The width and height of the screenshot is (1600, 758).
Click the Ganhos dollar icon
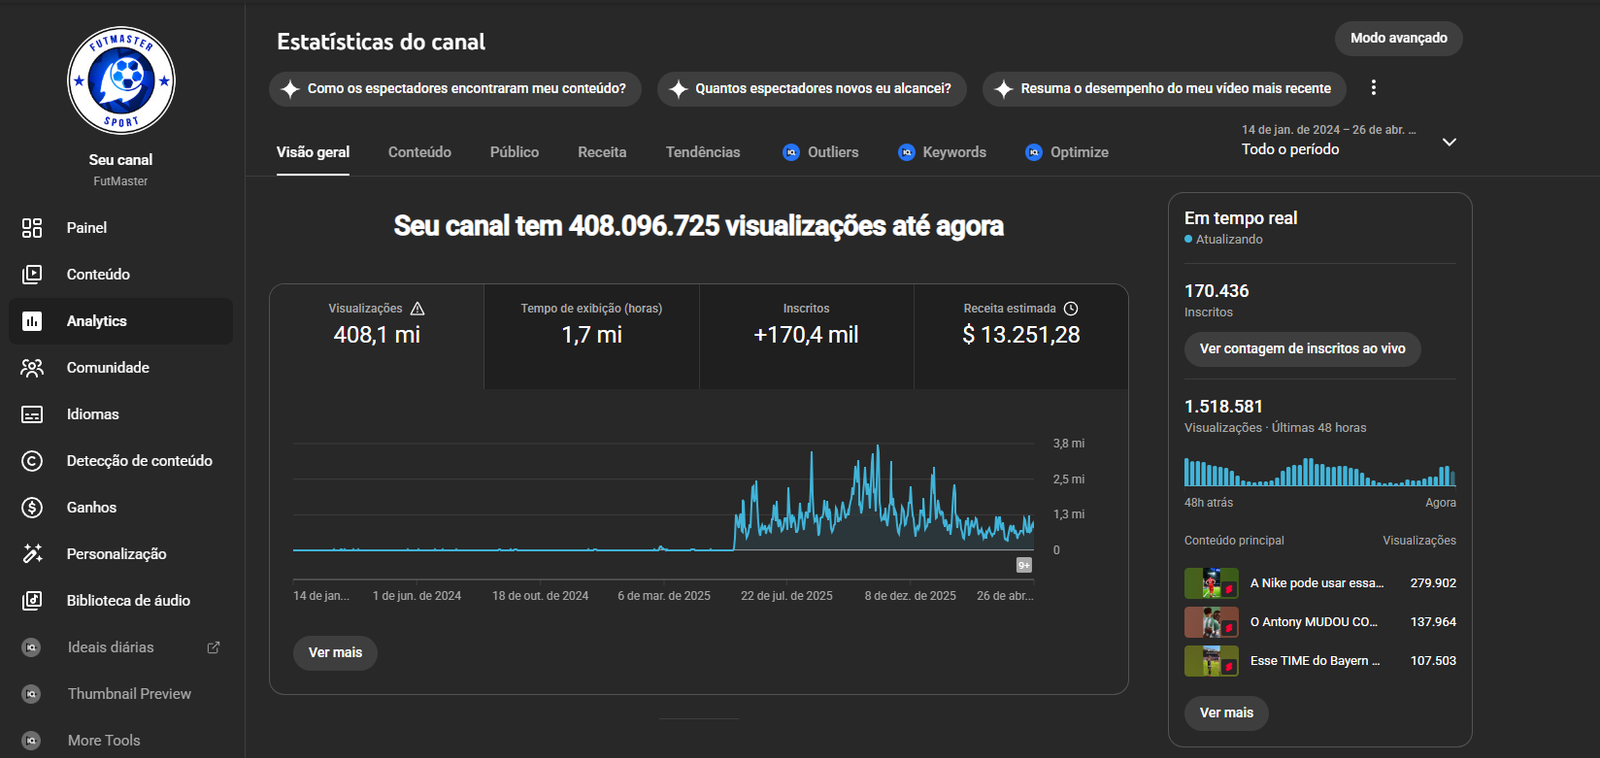click(32, 508)
